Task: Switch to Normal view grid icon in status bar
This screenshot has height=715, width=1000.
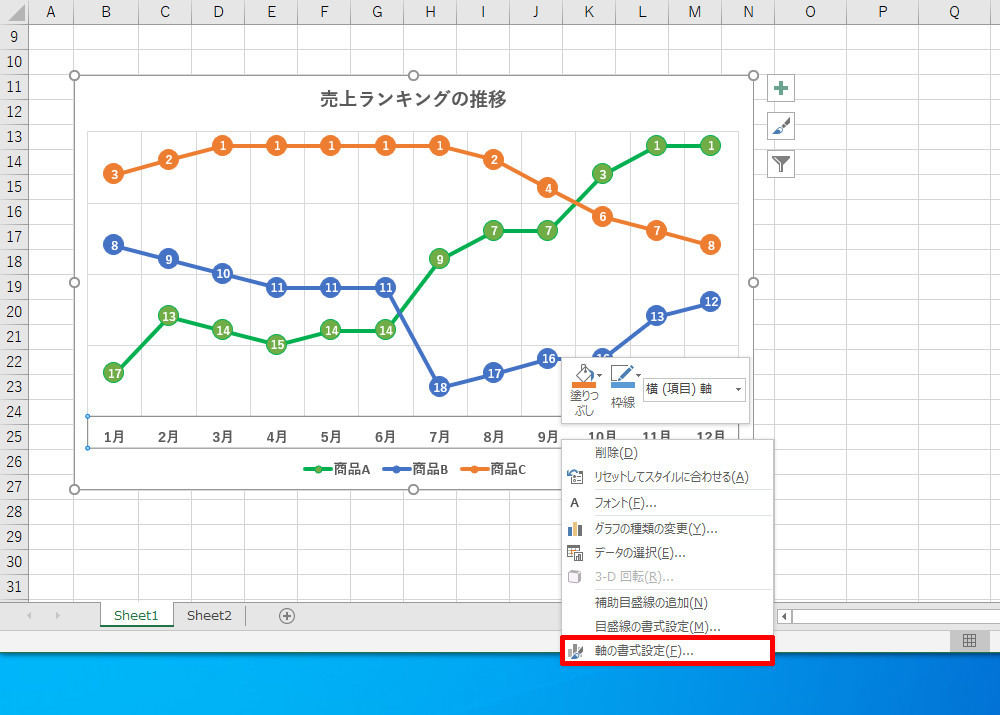Action: [x=969, y=640]
